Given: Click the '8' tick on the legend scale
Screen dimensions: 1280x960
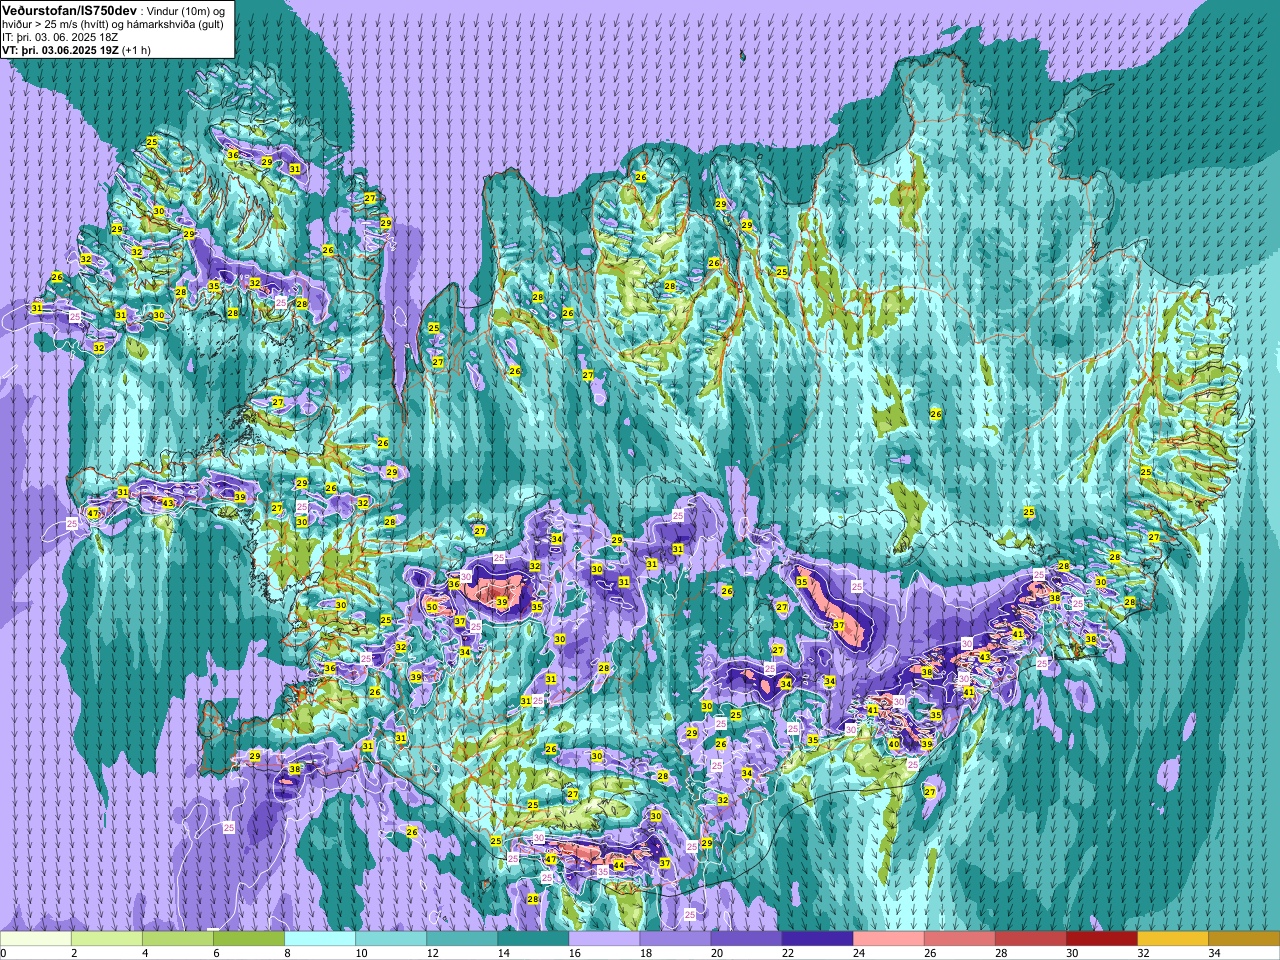Looking at the screenshot, I should click(x=285, y=953).
